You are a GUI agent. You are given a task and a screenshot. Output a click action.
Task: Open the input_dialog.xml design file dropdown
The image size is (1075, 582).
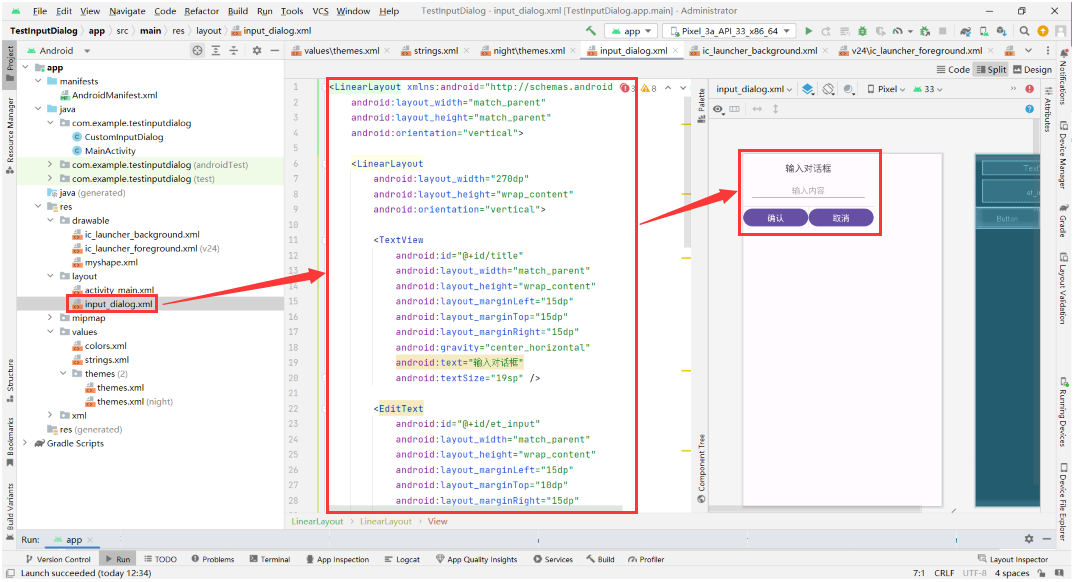754,89
